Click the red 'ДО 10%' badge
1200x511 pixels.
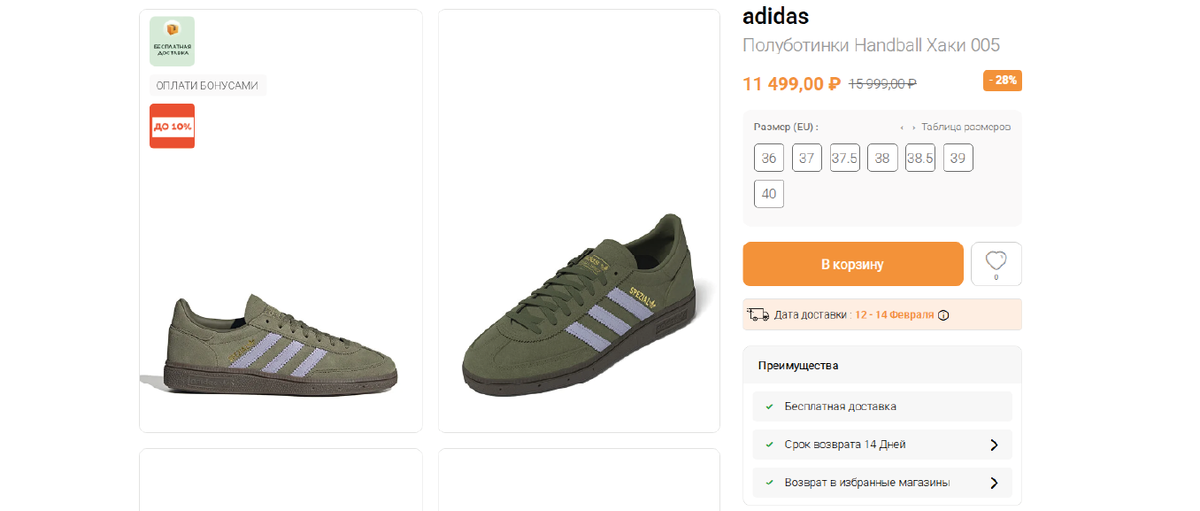tap(172, 126)
